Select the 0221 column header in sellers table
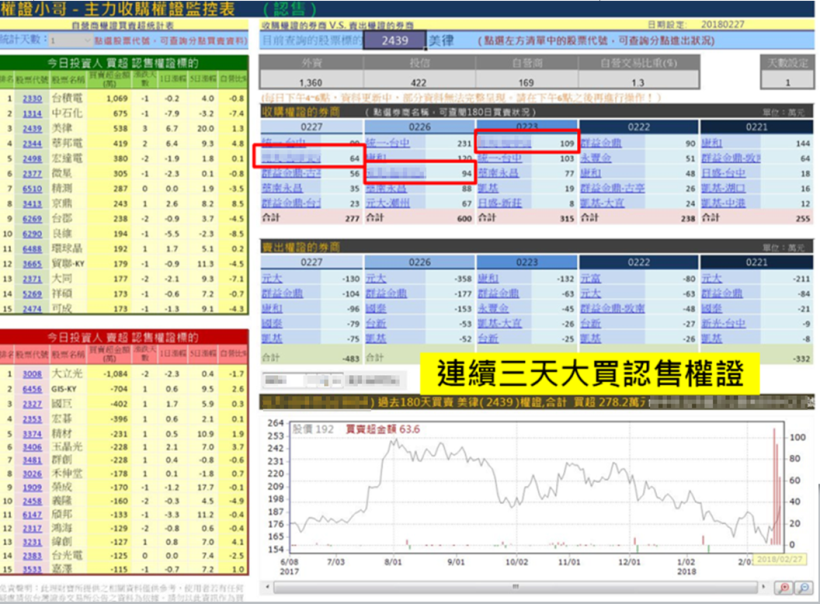 point(757,262)
